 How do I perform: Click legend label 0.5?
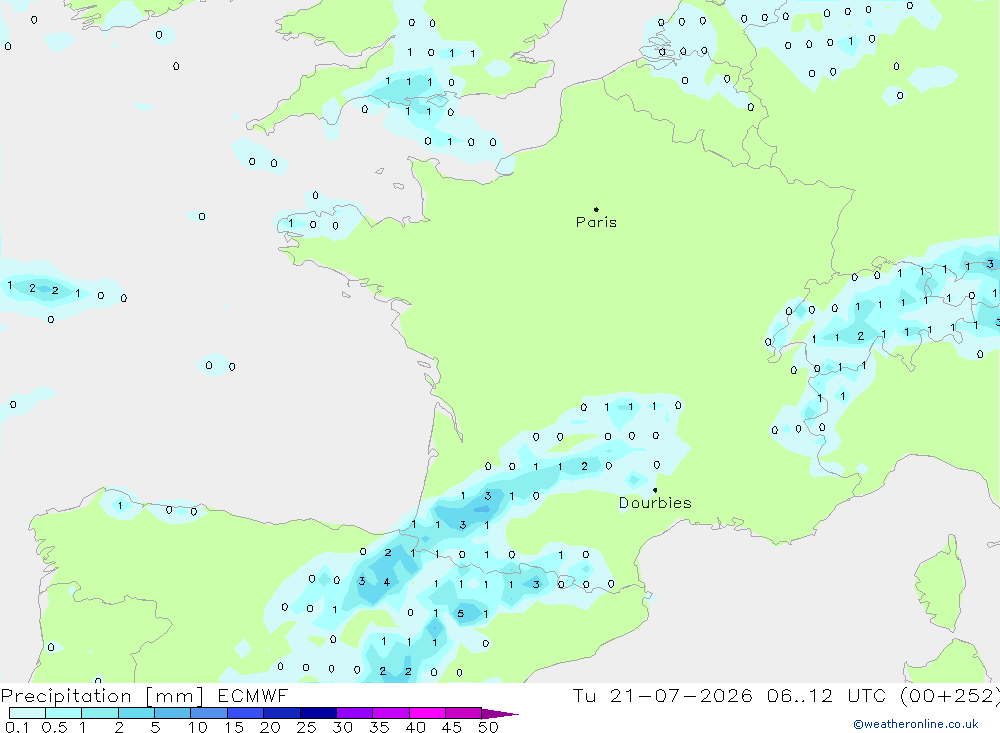(x=54, y=727)
